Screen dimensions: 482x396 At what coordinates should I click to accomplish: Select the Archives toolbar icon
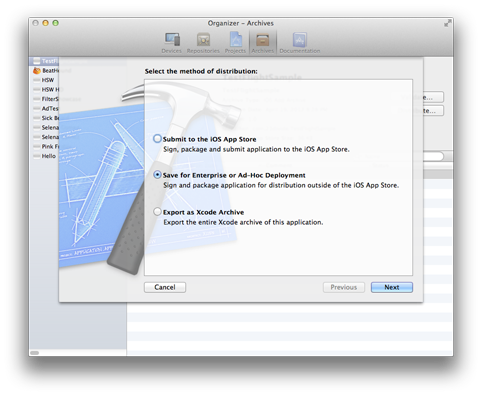point(263,43)
